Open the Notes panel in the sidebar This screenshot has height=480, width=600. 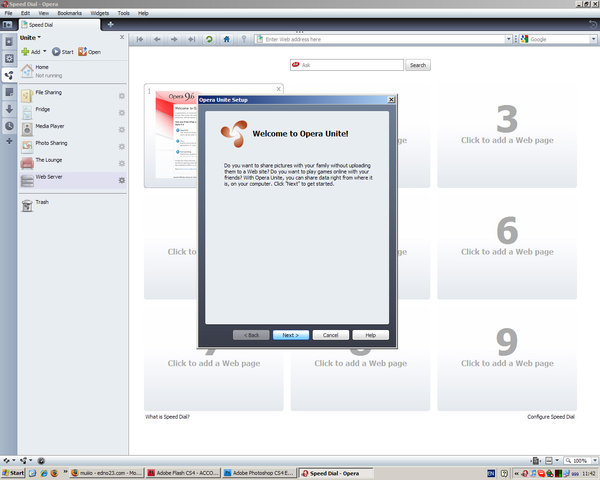point(9,92)
